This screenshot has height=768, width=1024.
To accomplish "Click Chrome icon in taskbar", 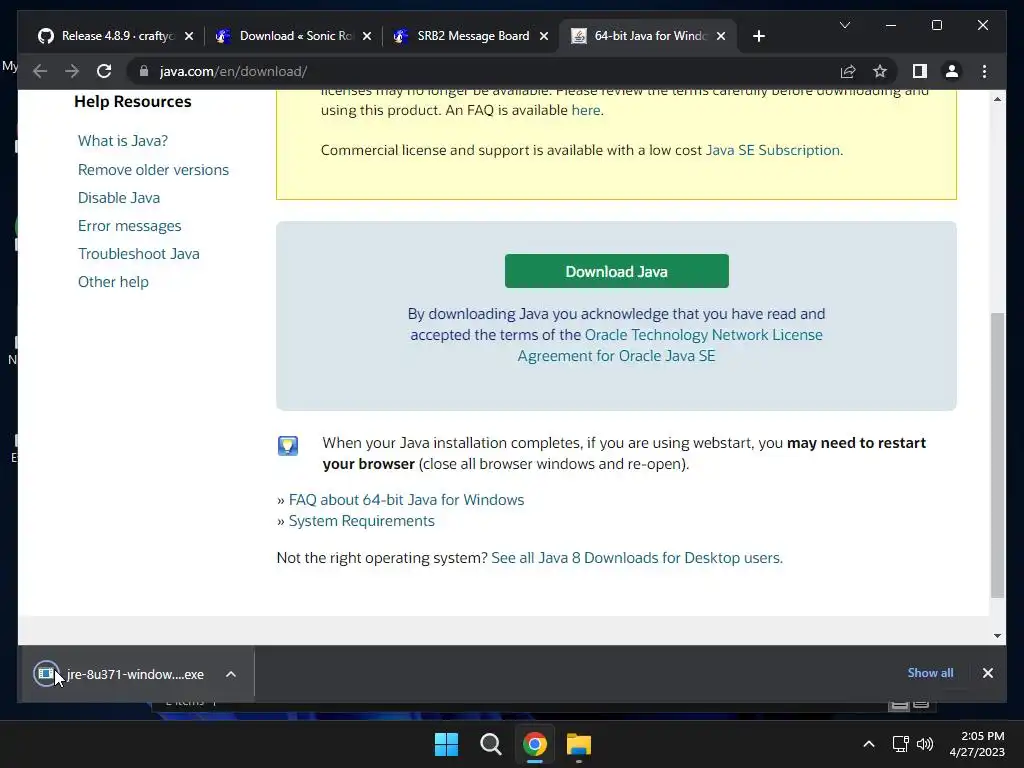I will pos(534,744).
